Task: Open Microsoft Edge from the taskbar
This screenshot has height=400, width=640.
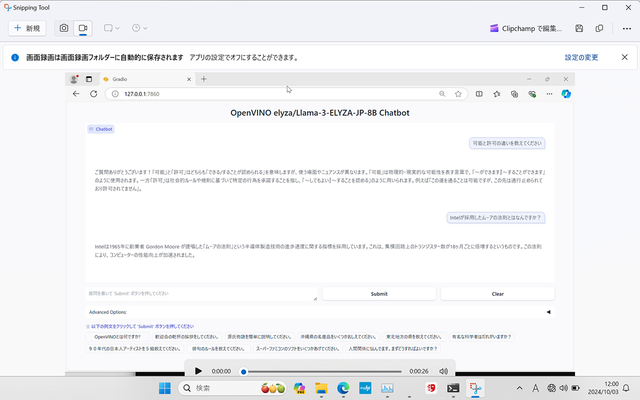Action: (x=343, y=387)
